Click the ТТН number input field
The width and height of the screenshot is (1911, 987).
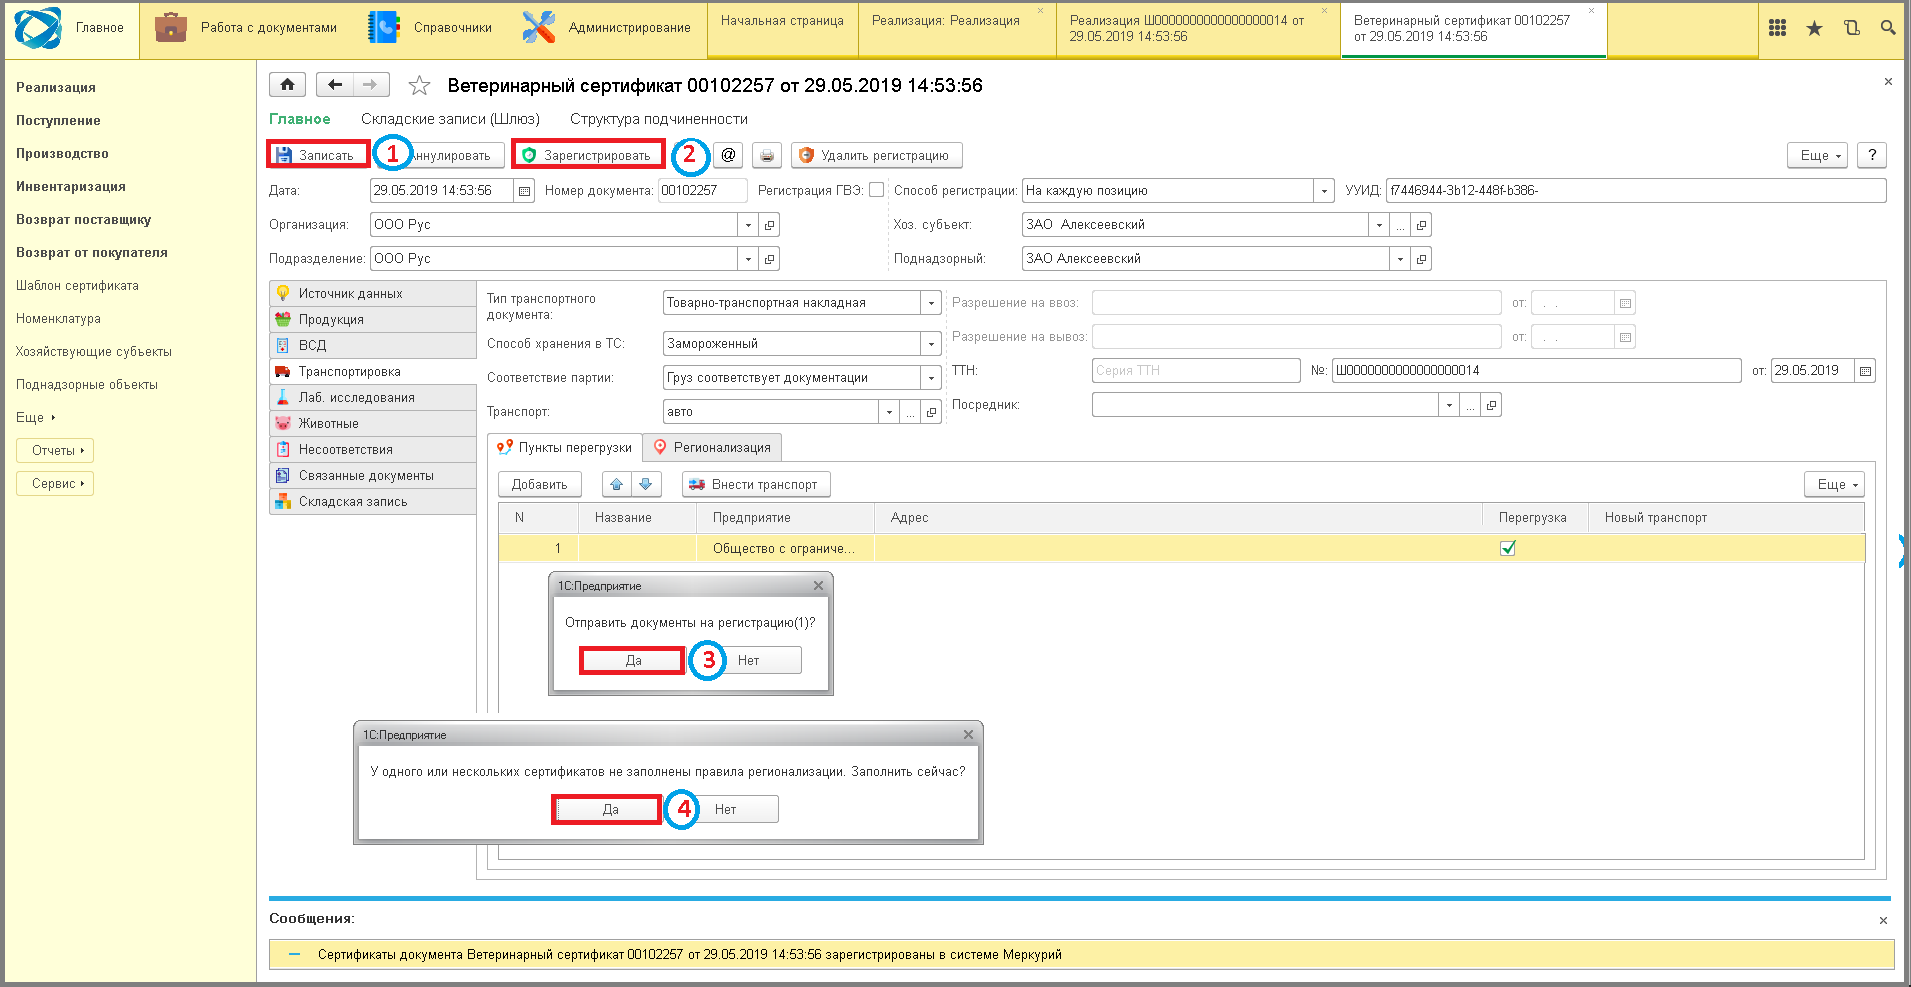1536,371
